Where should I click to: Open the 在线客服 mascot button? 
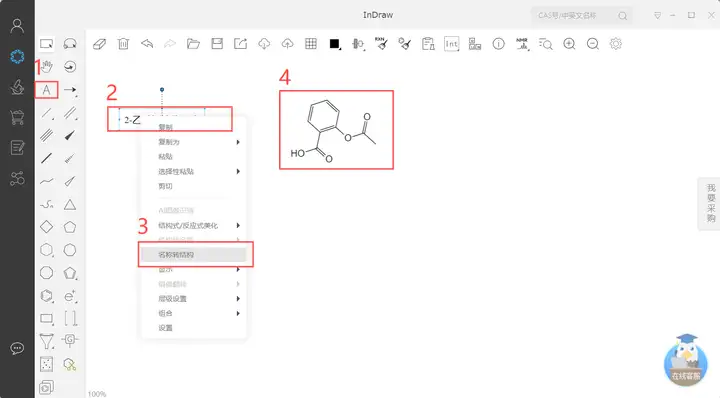[x=686, y=359]
